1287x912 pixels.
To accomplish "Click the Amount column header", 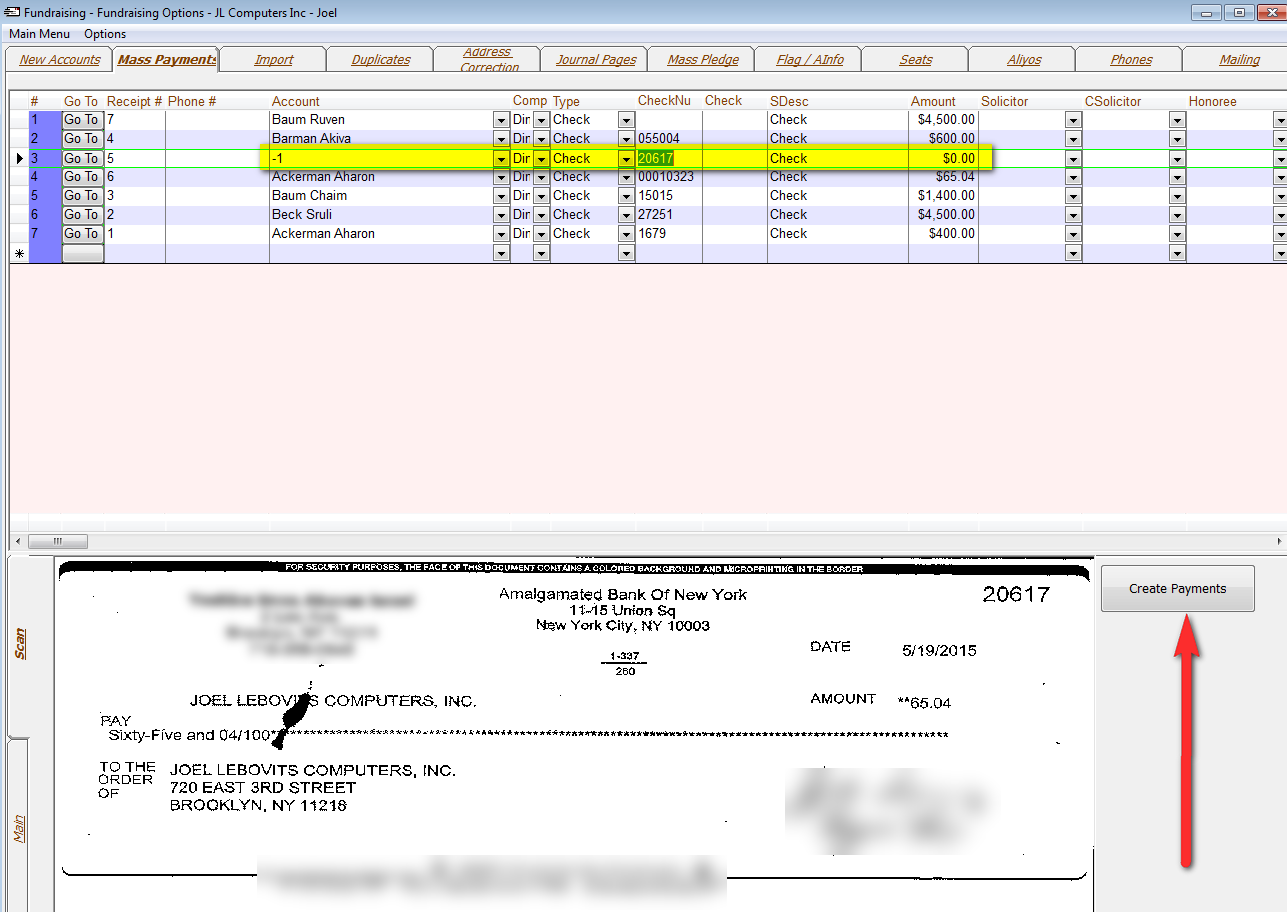I will (933, 101).
